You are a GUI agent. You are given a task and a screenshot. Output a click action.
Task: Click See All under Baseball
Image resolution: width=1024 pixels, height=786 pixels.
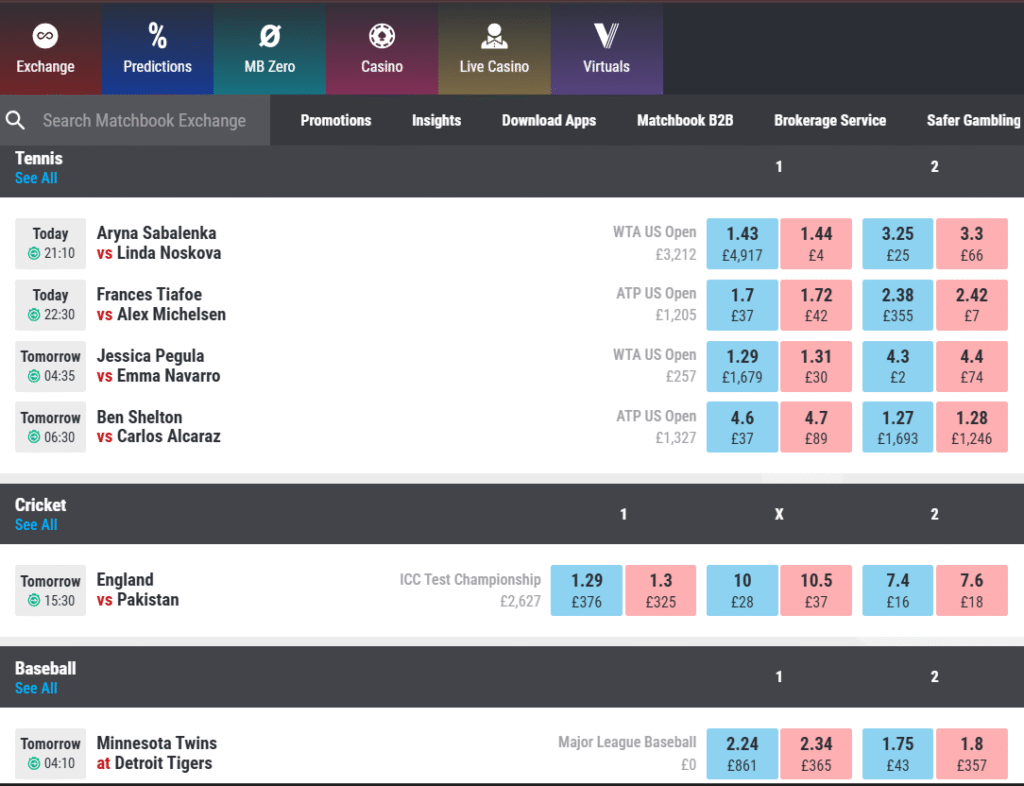pos(36,688)
